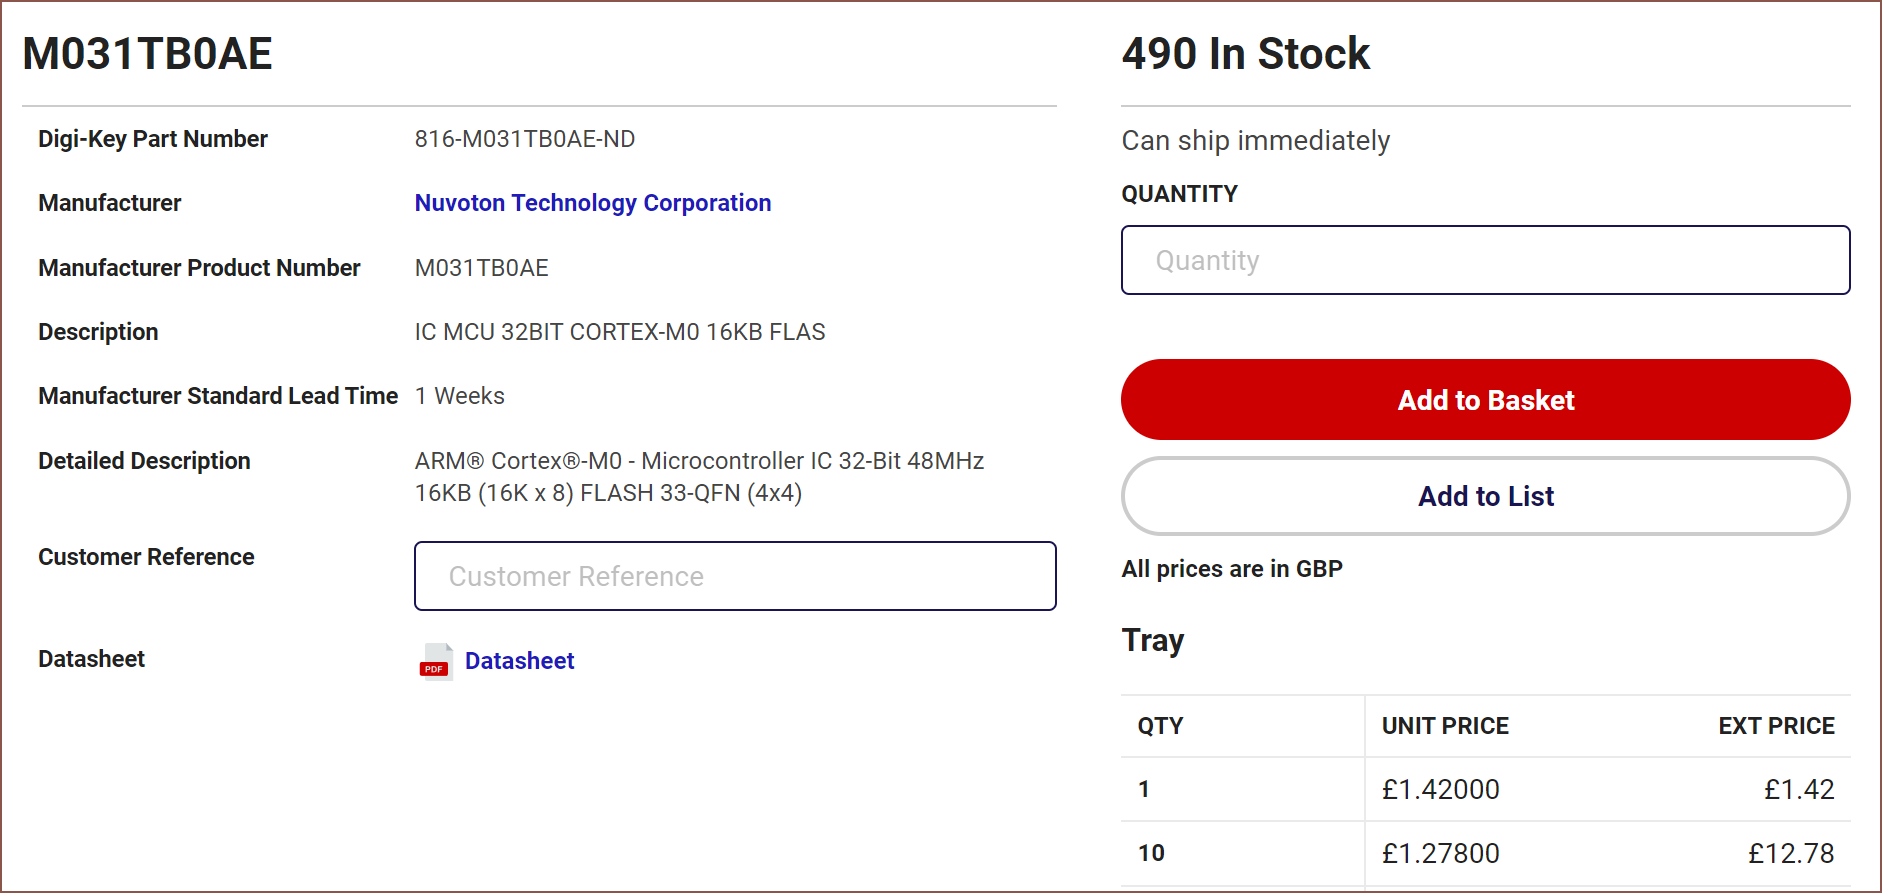Click the manufacturer product number M031TB0AE value
Screen dimensions: 1882x893
[482, 268]
